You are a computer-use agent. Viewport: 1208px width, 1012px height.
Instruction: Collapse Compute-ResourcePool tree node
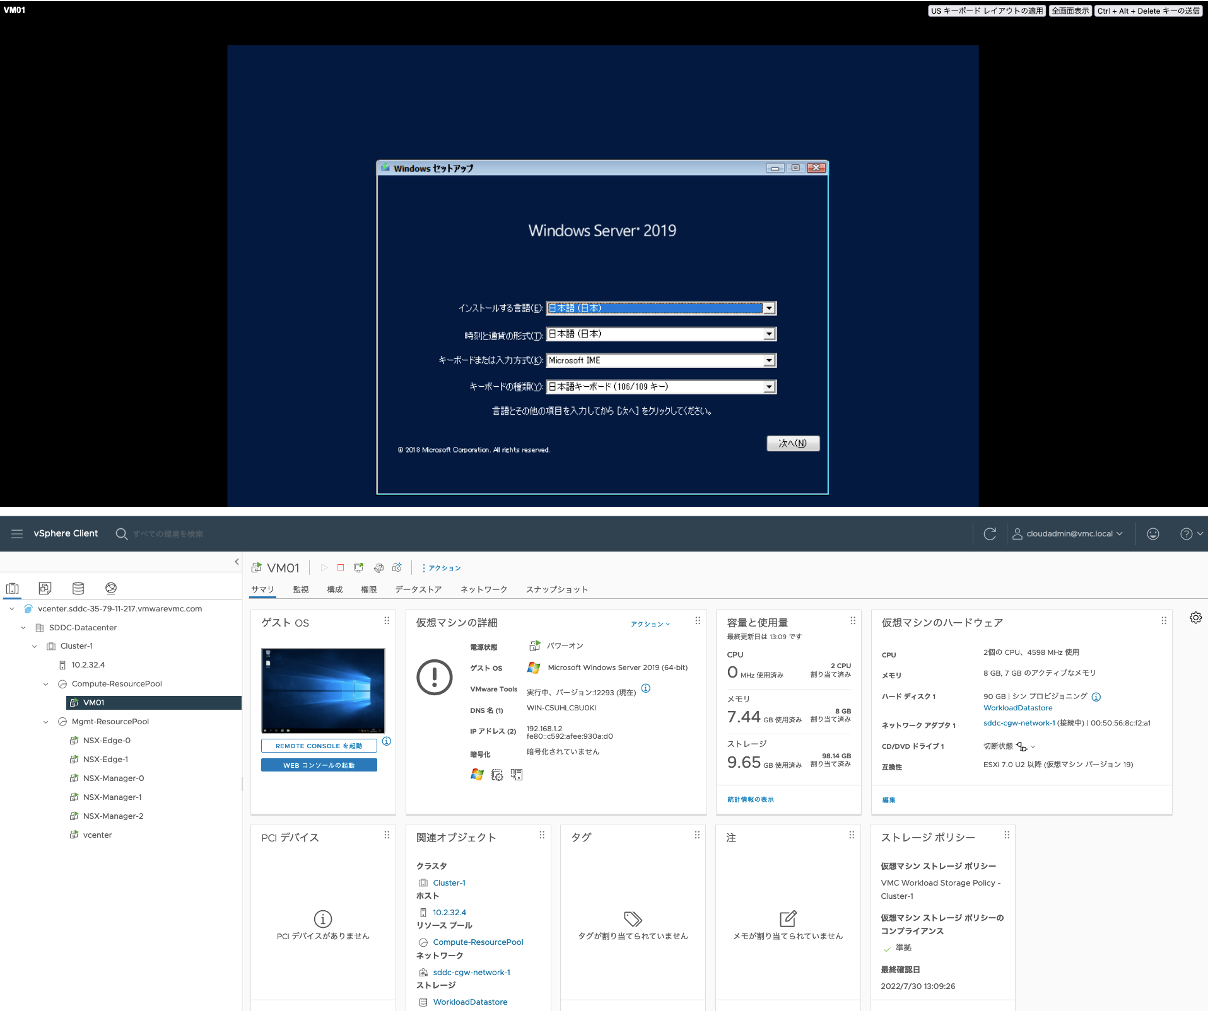[45, 684]
